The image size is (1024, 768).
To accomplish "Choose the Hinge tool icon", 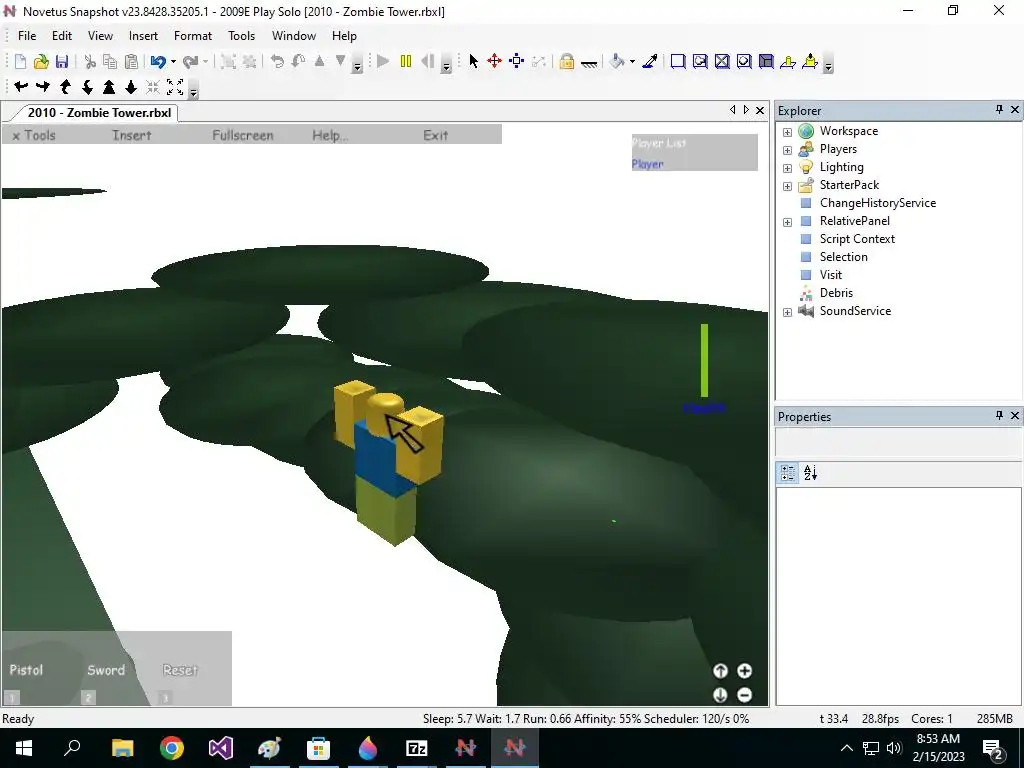I will click(788, 61).
